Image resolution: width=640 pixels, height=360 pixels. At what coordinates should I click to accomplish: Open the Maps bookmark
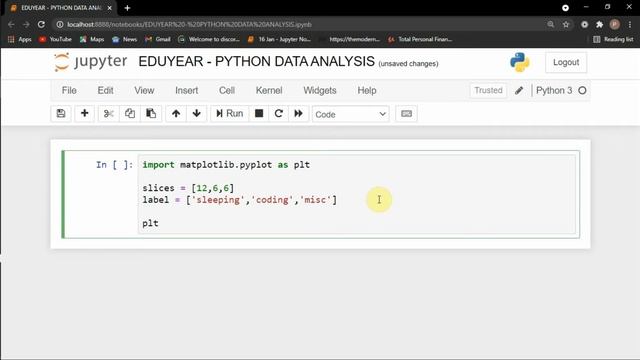[x=92, y=39]
